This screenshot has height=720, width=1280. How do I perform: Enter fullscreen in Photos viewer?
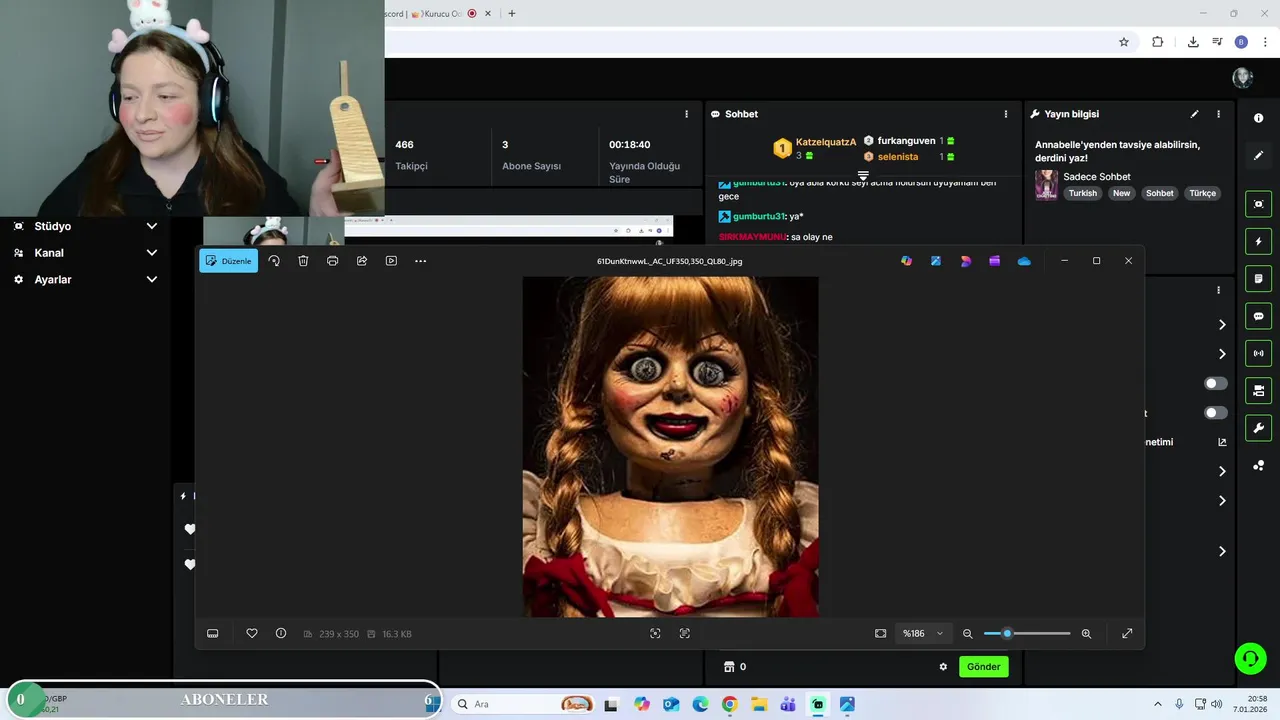pos(1127,633)
